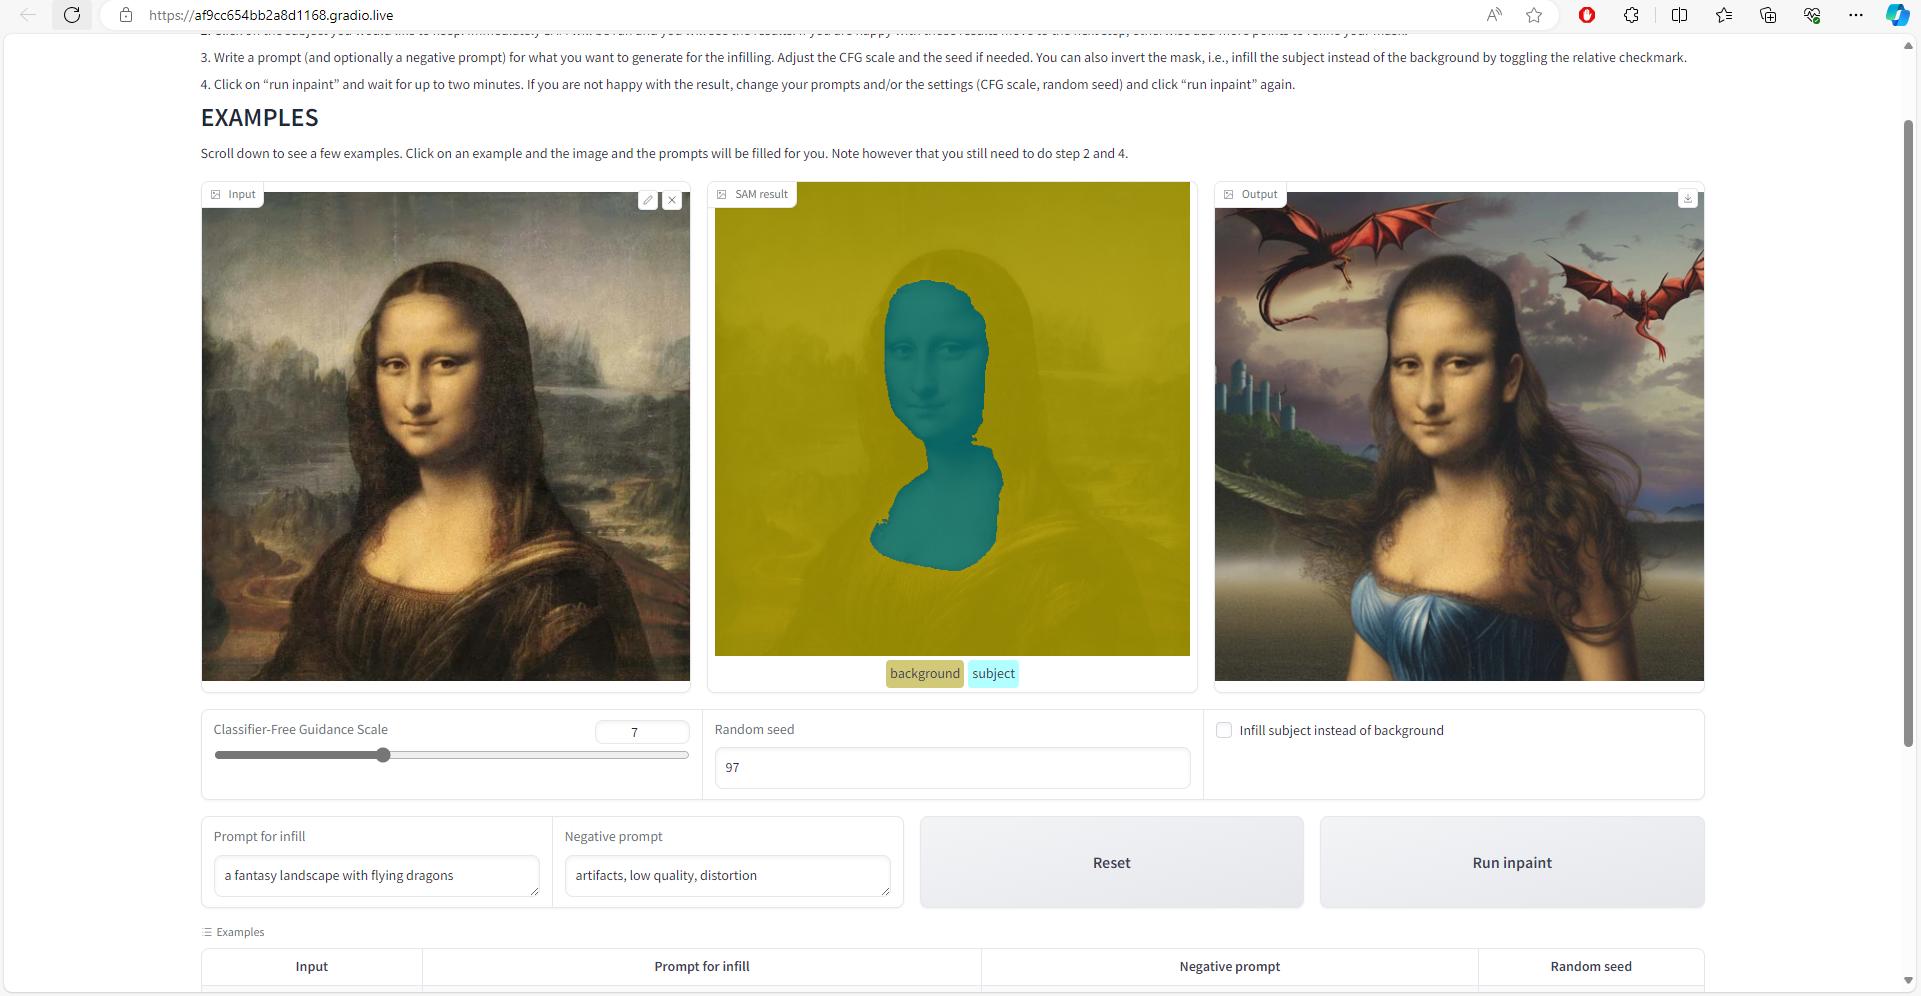Screen dimensions: 1921x996
Task: Click the address bar URL
Action: click(271, 15)
